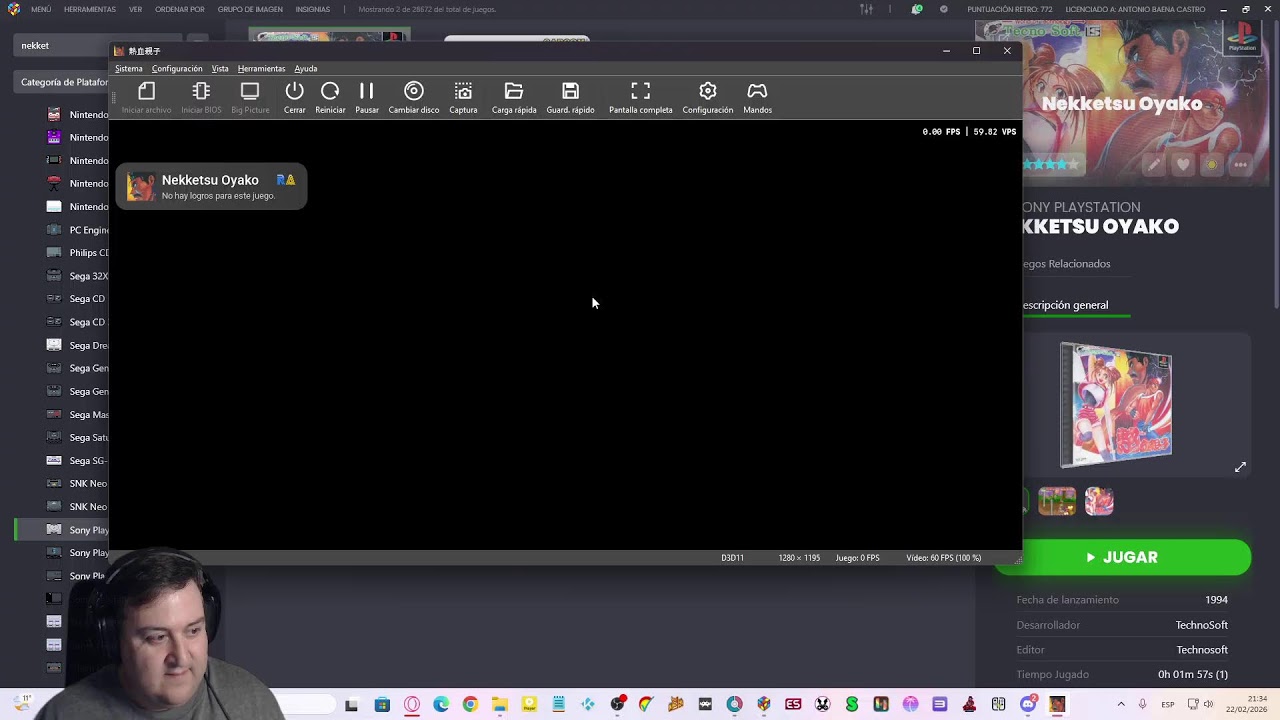Select the Philips CD platform in the sidebar

point(78,253)
